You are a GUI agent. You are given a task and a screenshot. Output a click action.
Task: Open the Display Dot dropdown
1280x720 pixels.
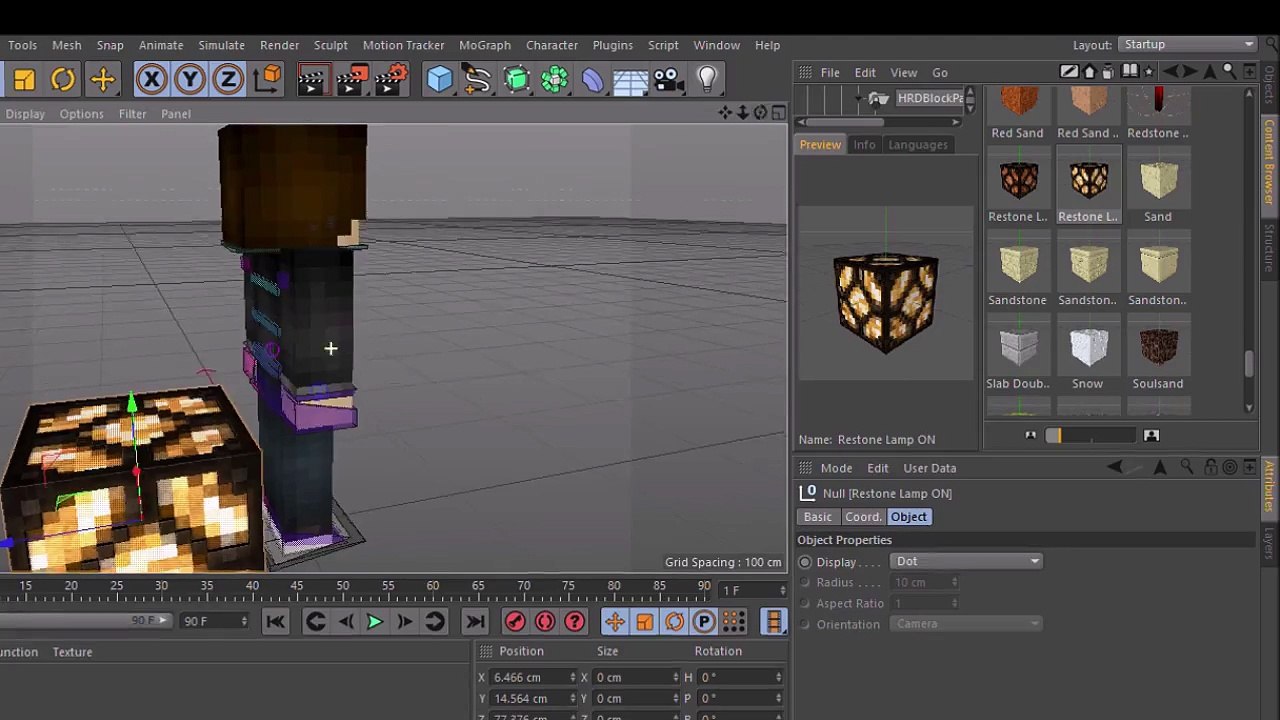[966, 562]
